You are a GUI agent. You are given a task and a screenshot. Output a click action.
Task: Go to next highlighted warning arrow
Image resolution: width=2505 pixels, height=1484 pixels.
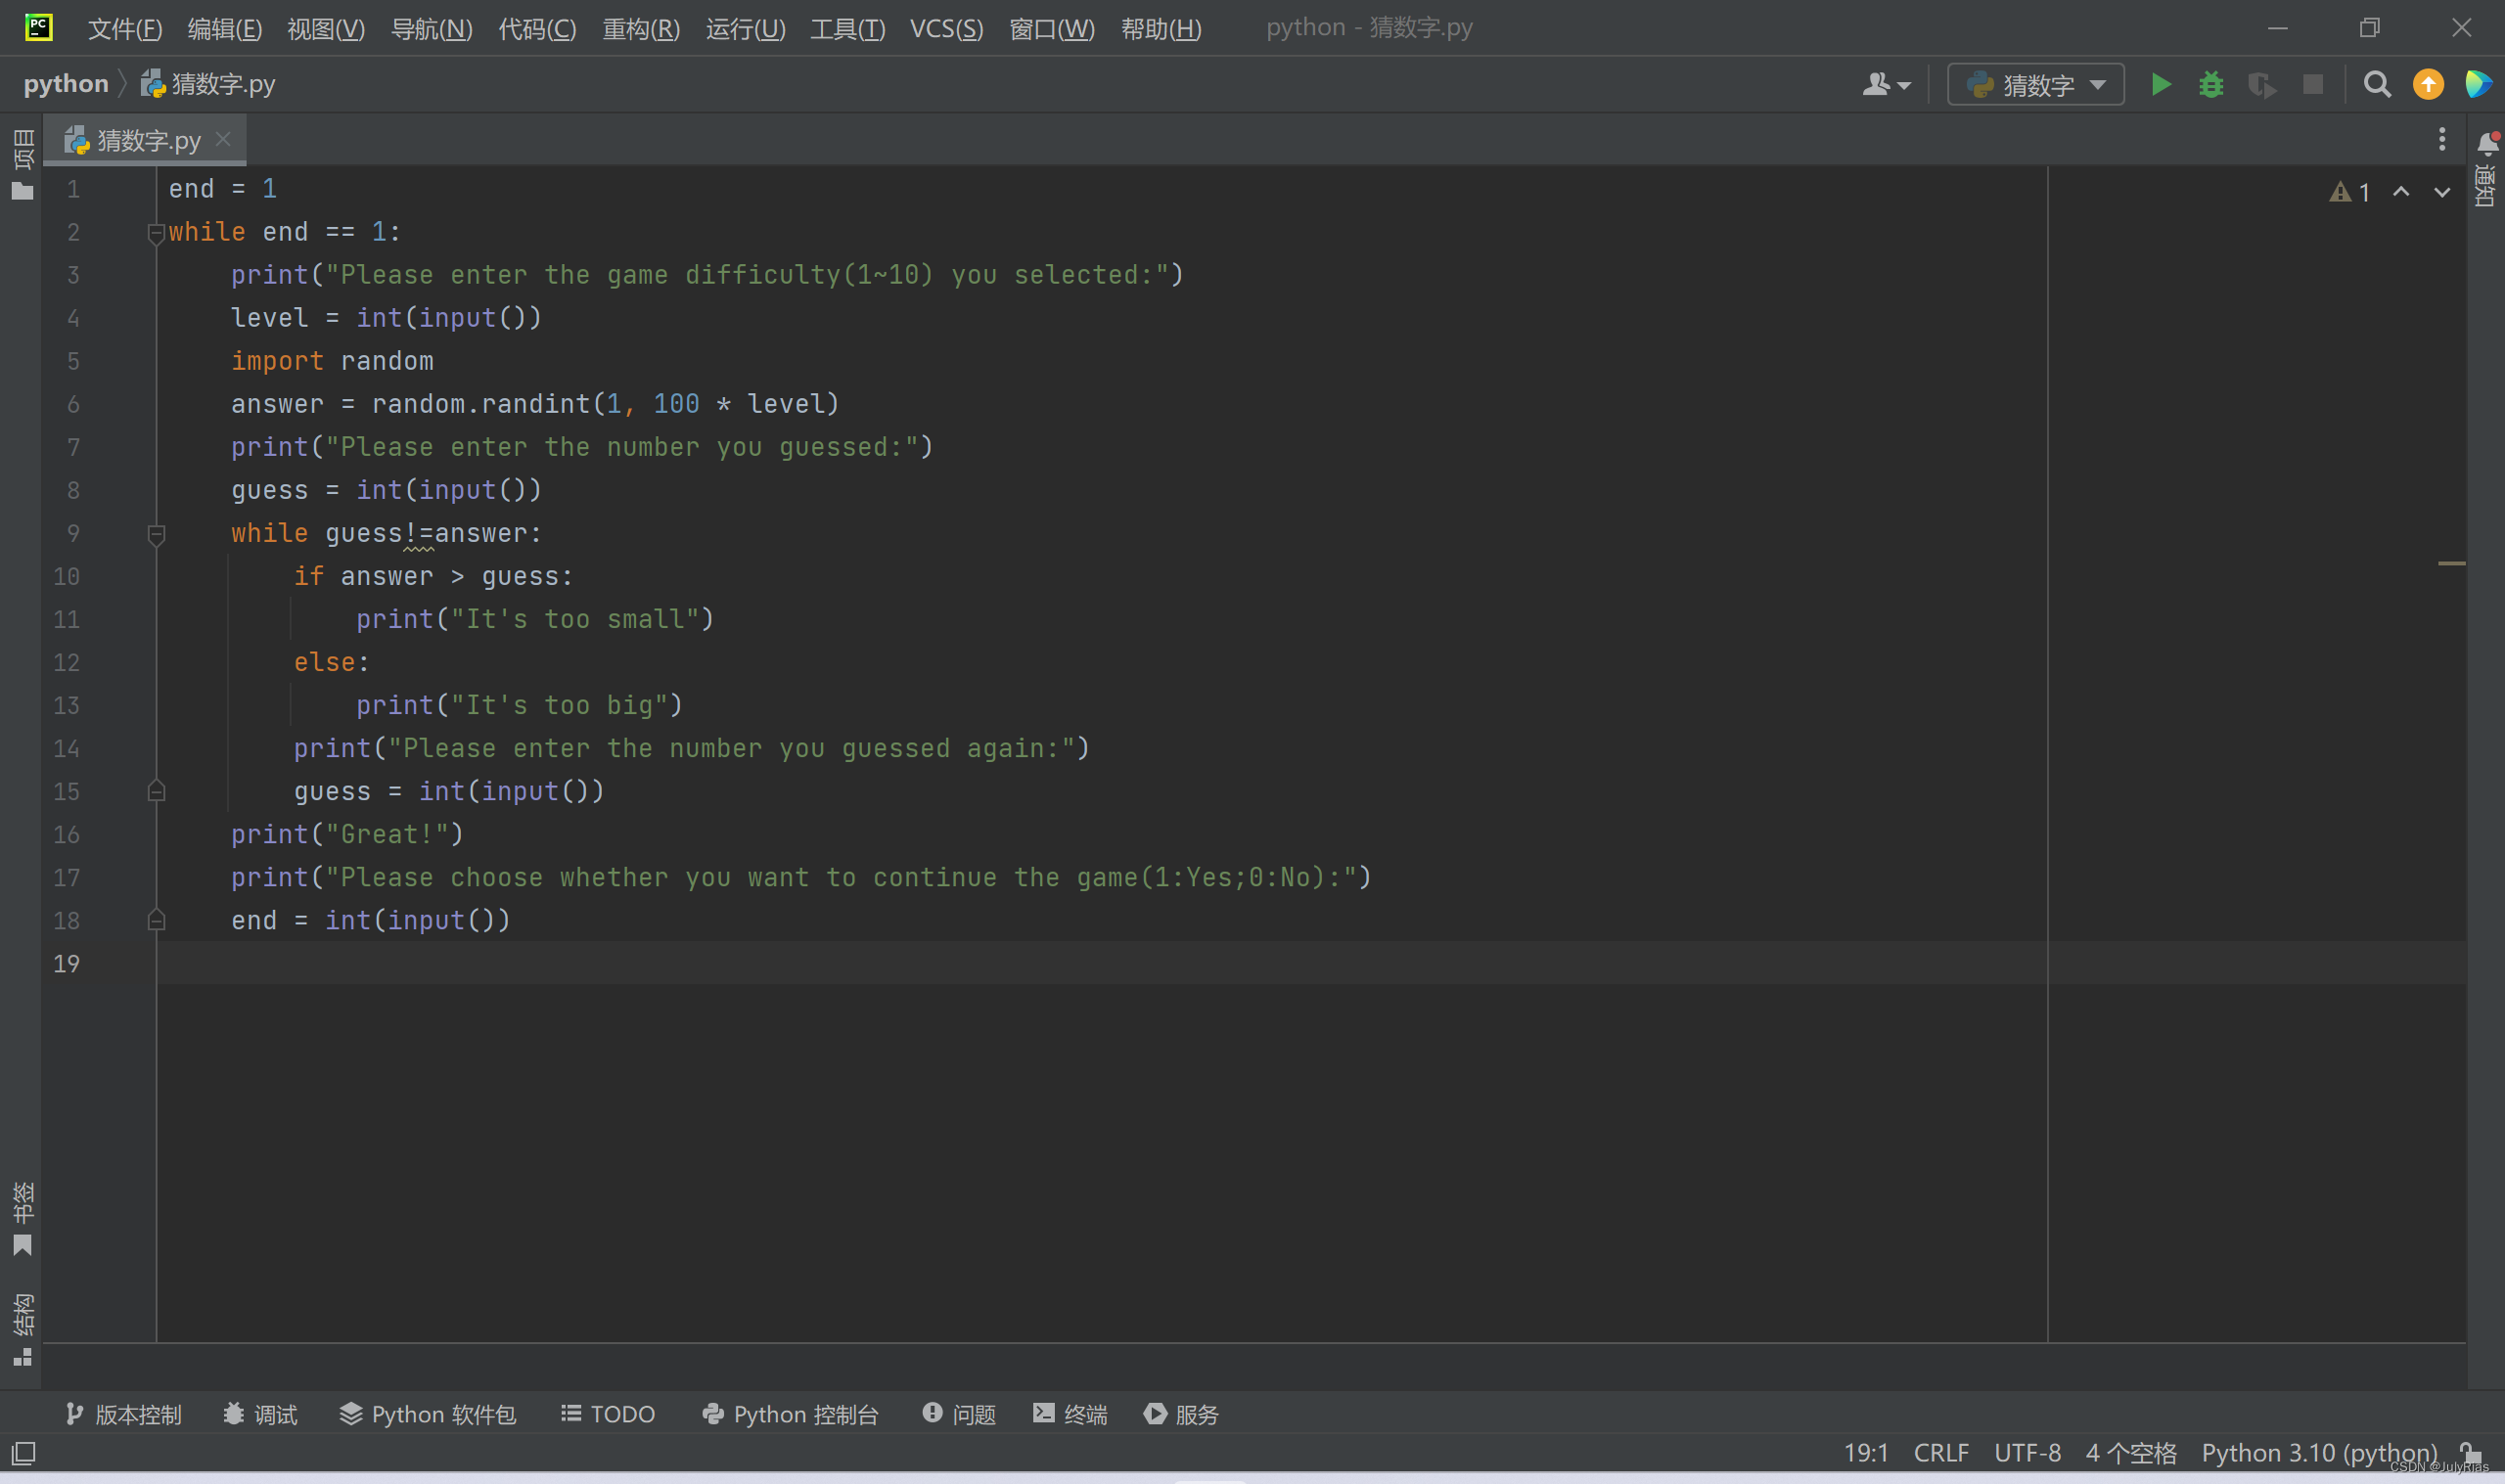pyautogui.click(x=2442, y=192)
